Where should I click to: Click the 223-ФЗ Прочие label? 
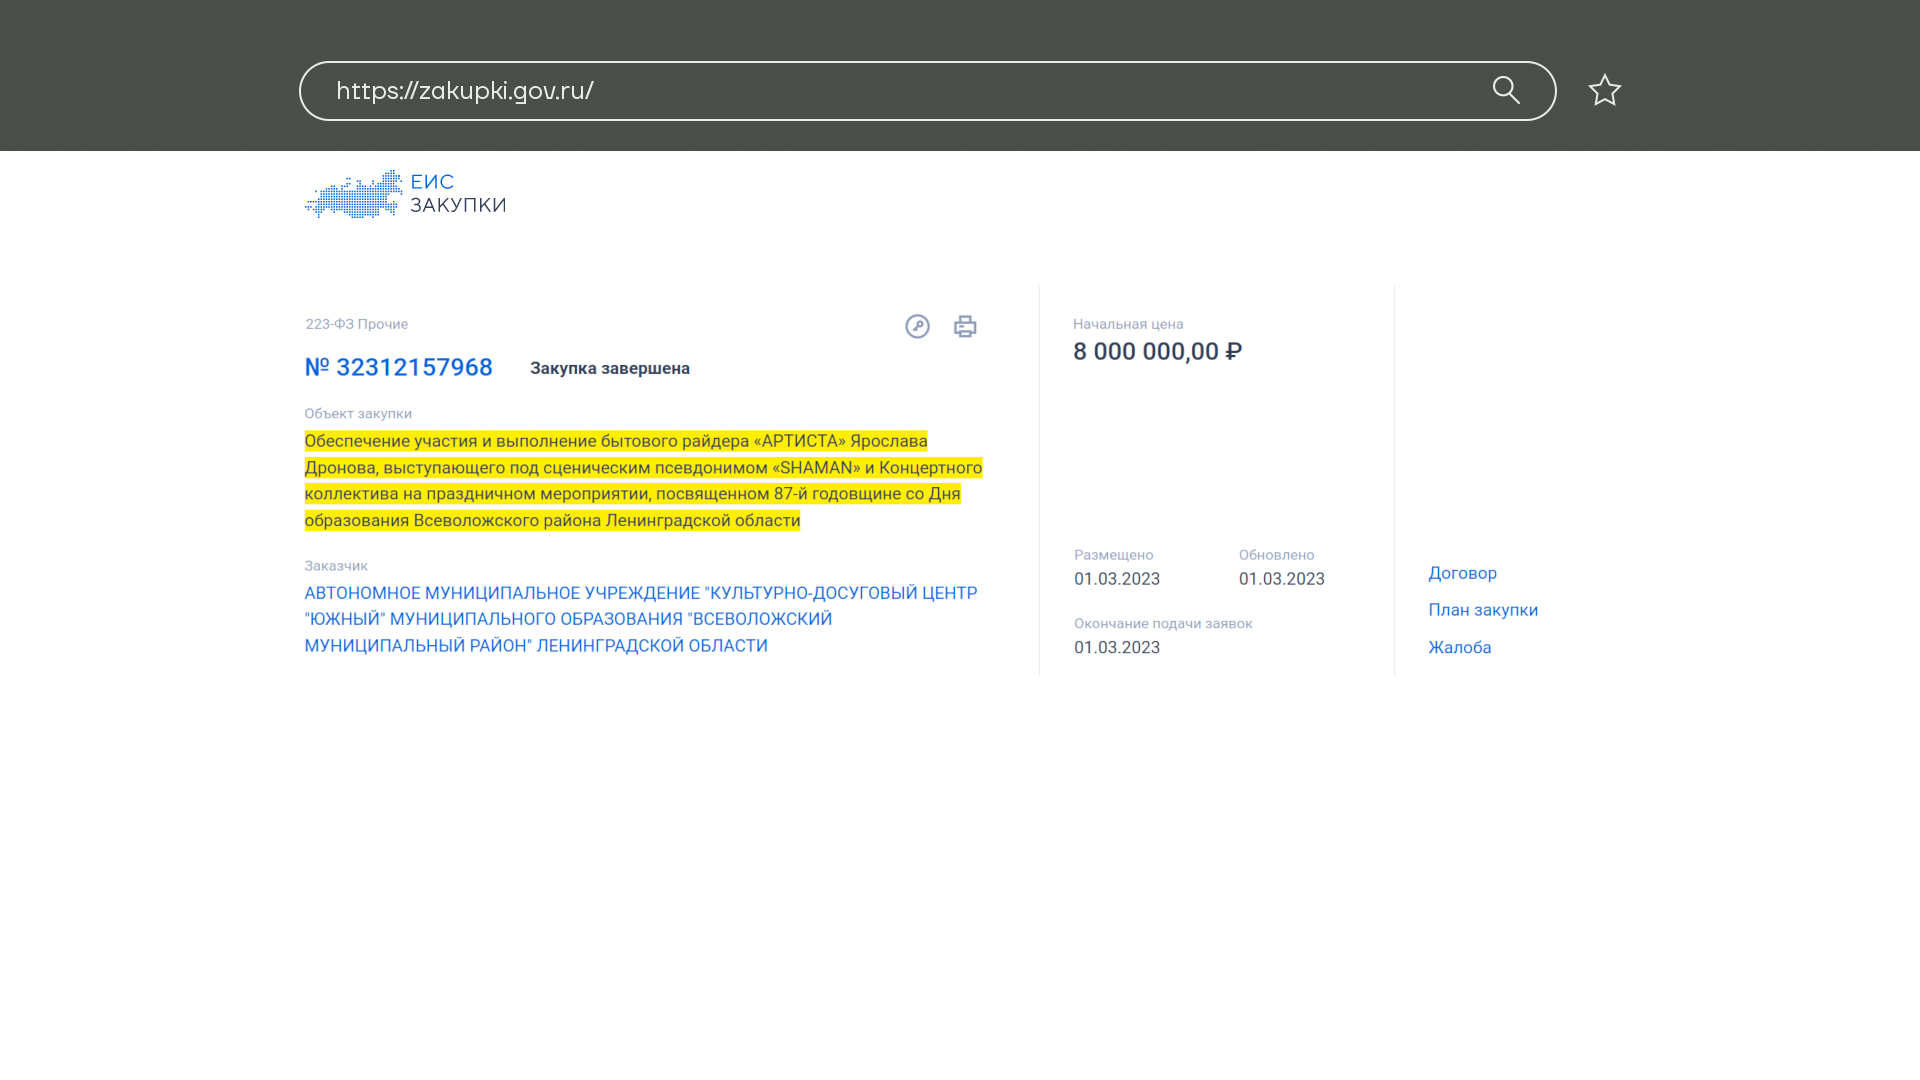click(x=356, y=324)
